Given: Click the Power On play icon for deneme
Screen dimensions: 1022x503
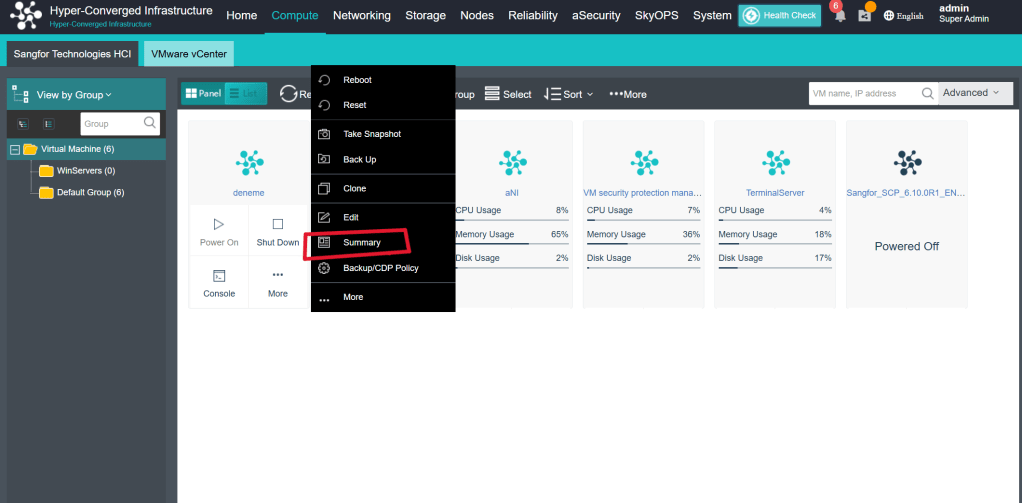Looking at the screenshot, I should (x=219, y=225).
